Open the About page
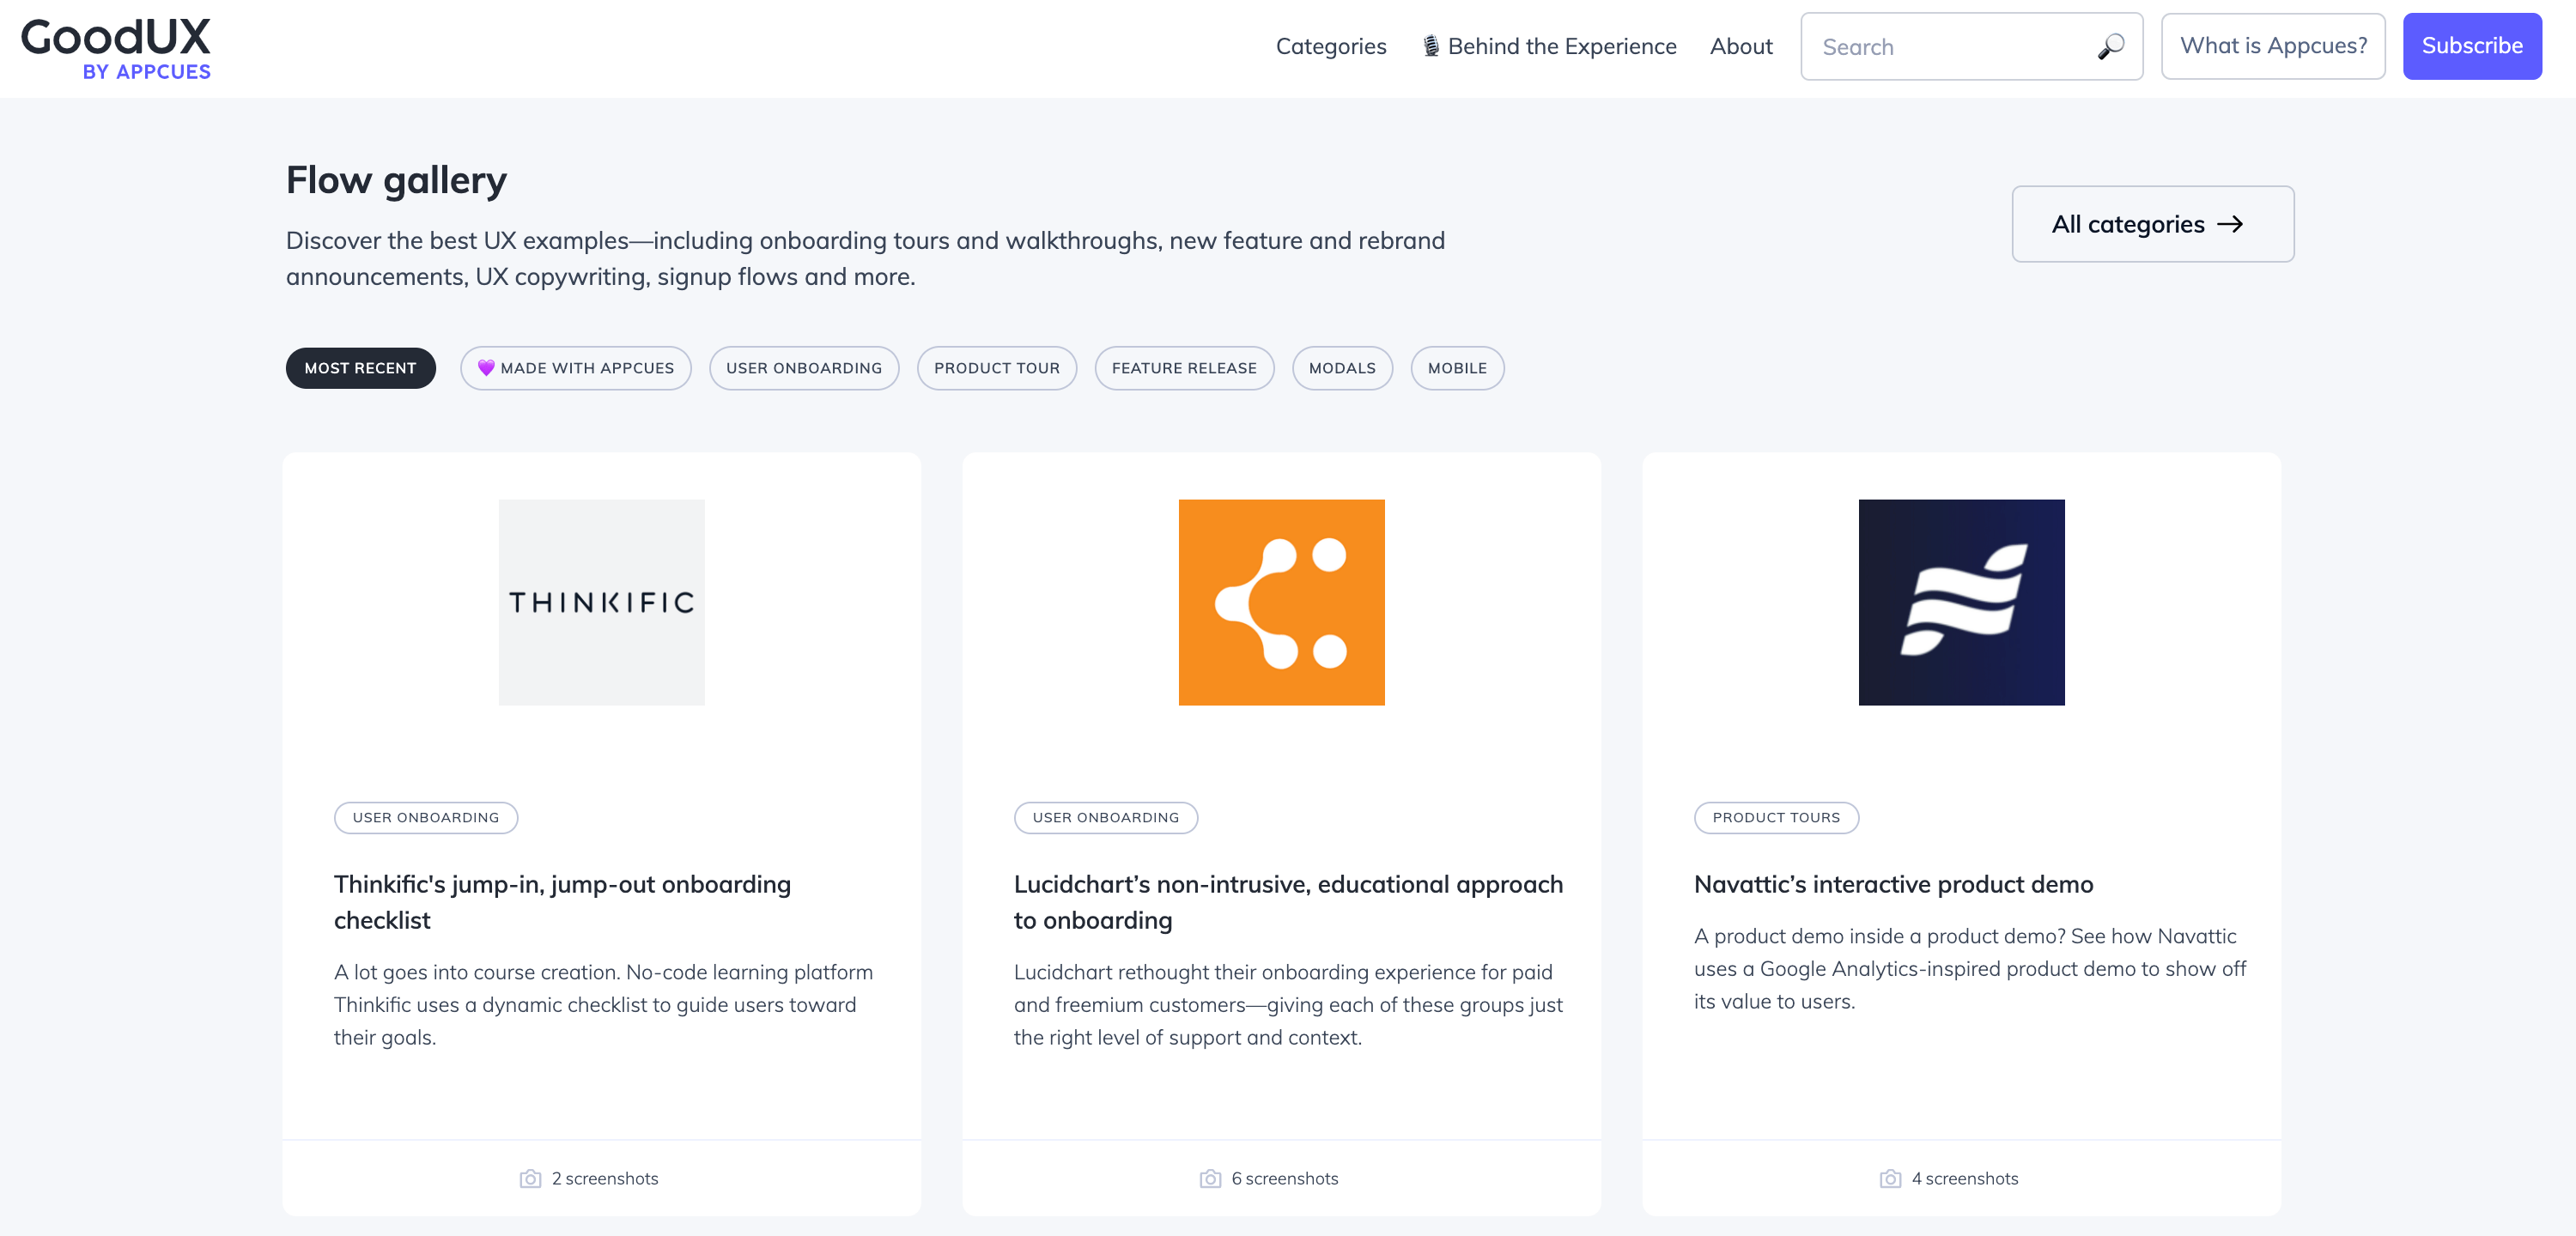The image size is (2576, 1236). tap(1741, 46)
